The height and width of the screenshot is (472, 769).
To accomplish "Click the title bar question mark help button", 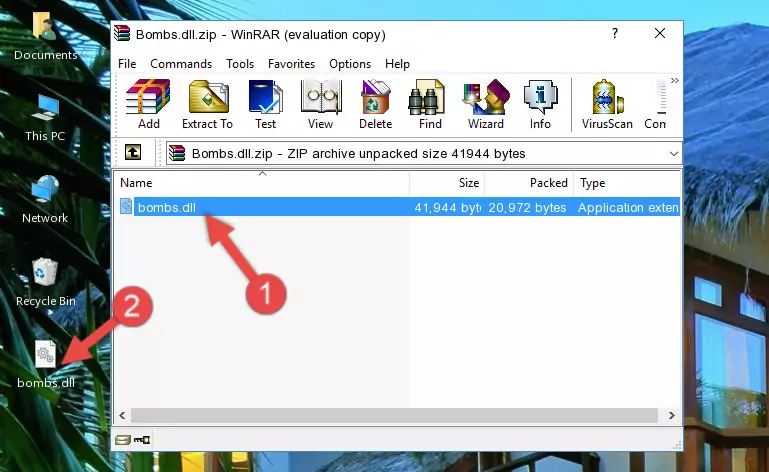I will click(x=615, y=33).
